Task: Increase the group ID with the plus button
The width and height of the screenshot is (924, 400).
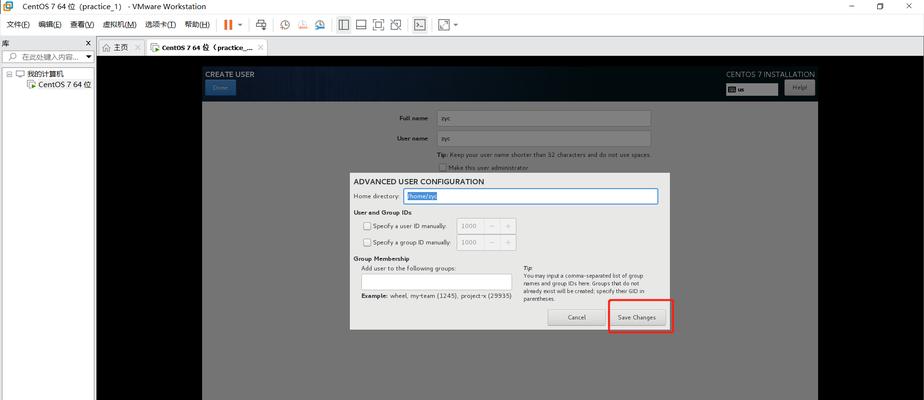Action: pos(508,242)
